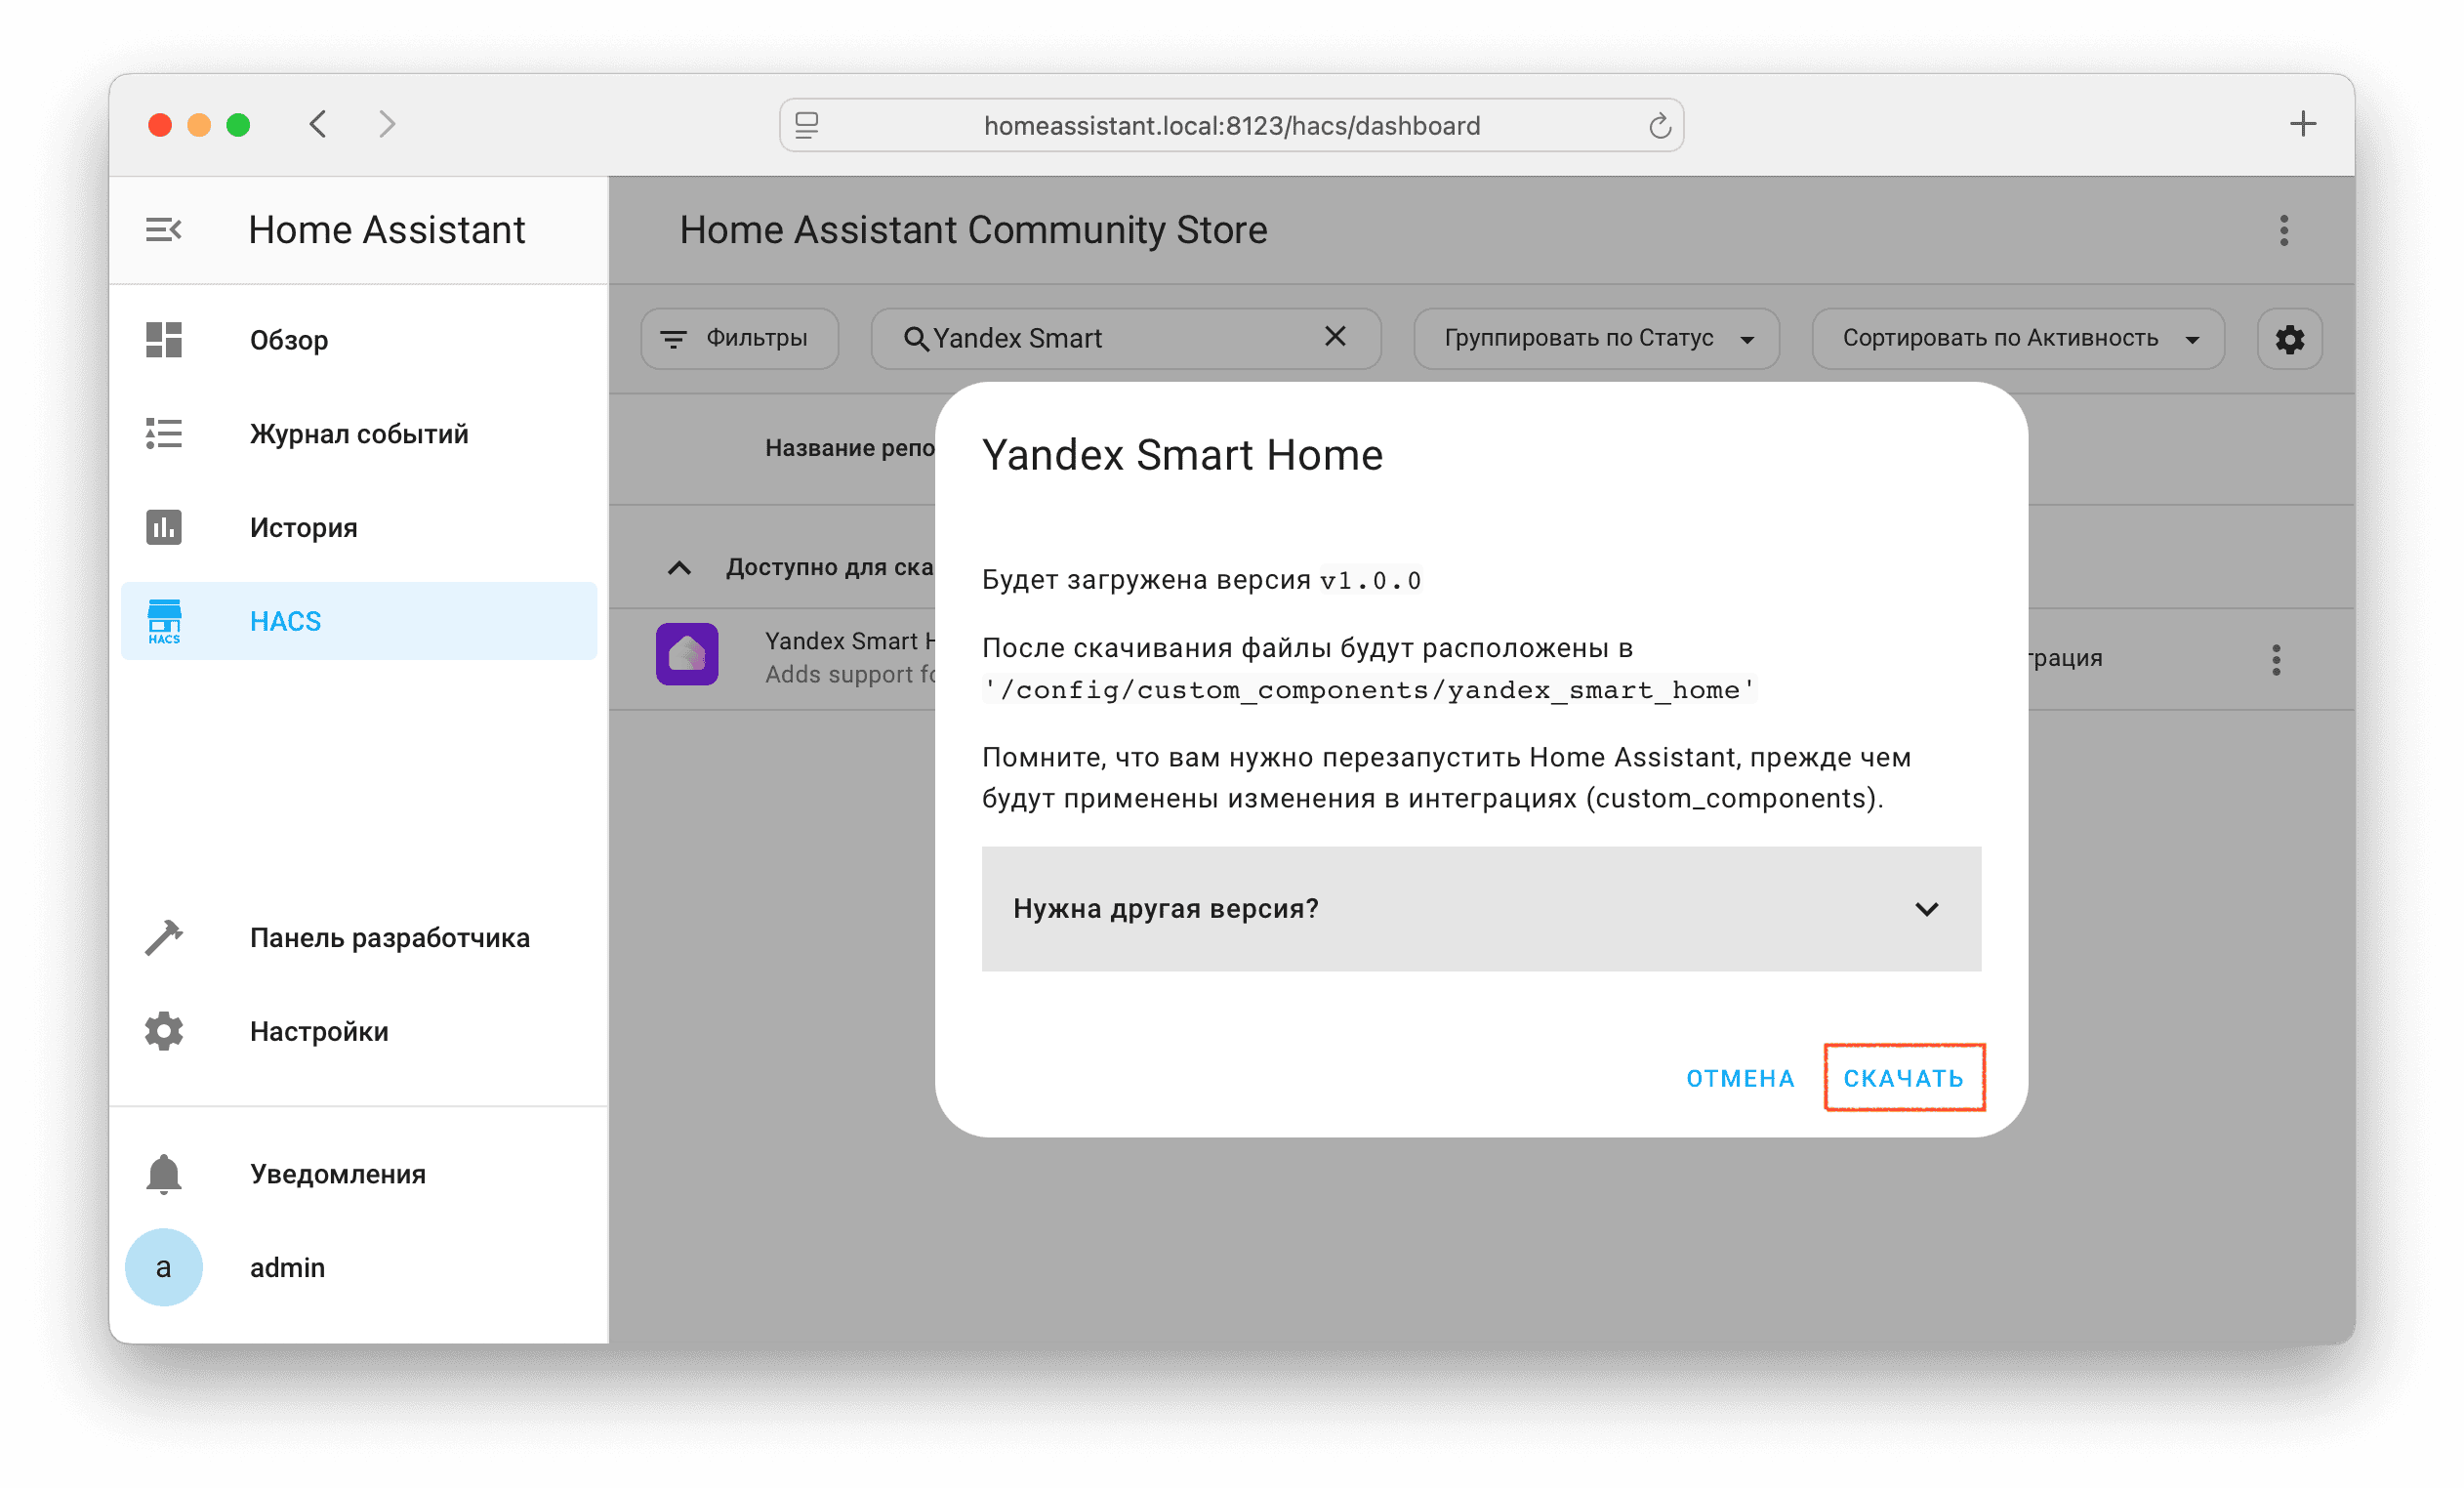Clear the Yandex Smart search text
The width and height of the screenshot is (2464, 1488).
coord(1335,337)
